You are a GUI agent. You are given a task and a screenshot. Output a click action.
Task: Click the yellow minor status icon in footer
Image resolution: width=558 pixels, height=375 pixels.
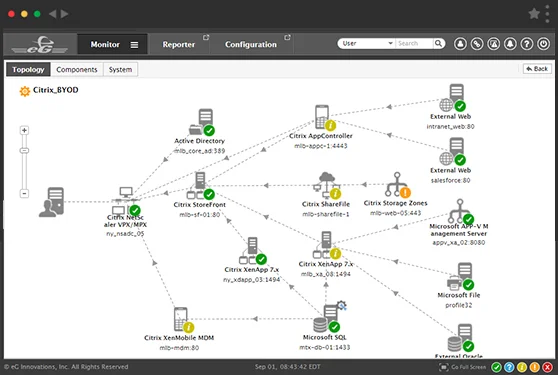522,367
